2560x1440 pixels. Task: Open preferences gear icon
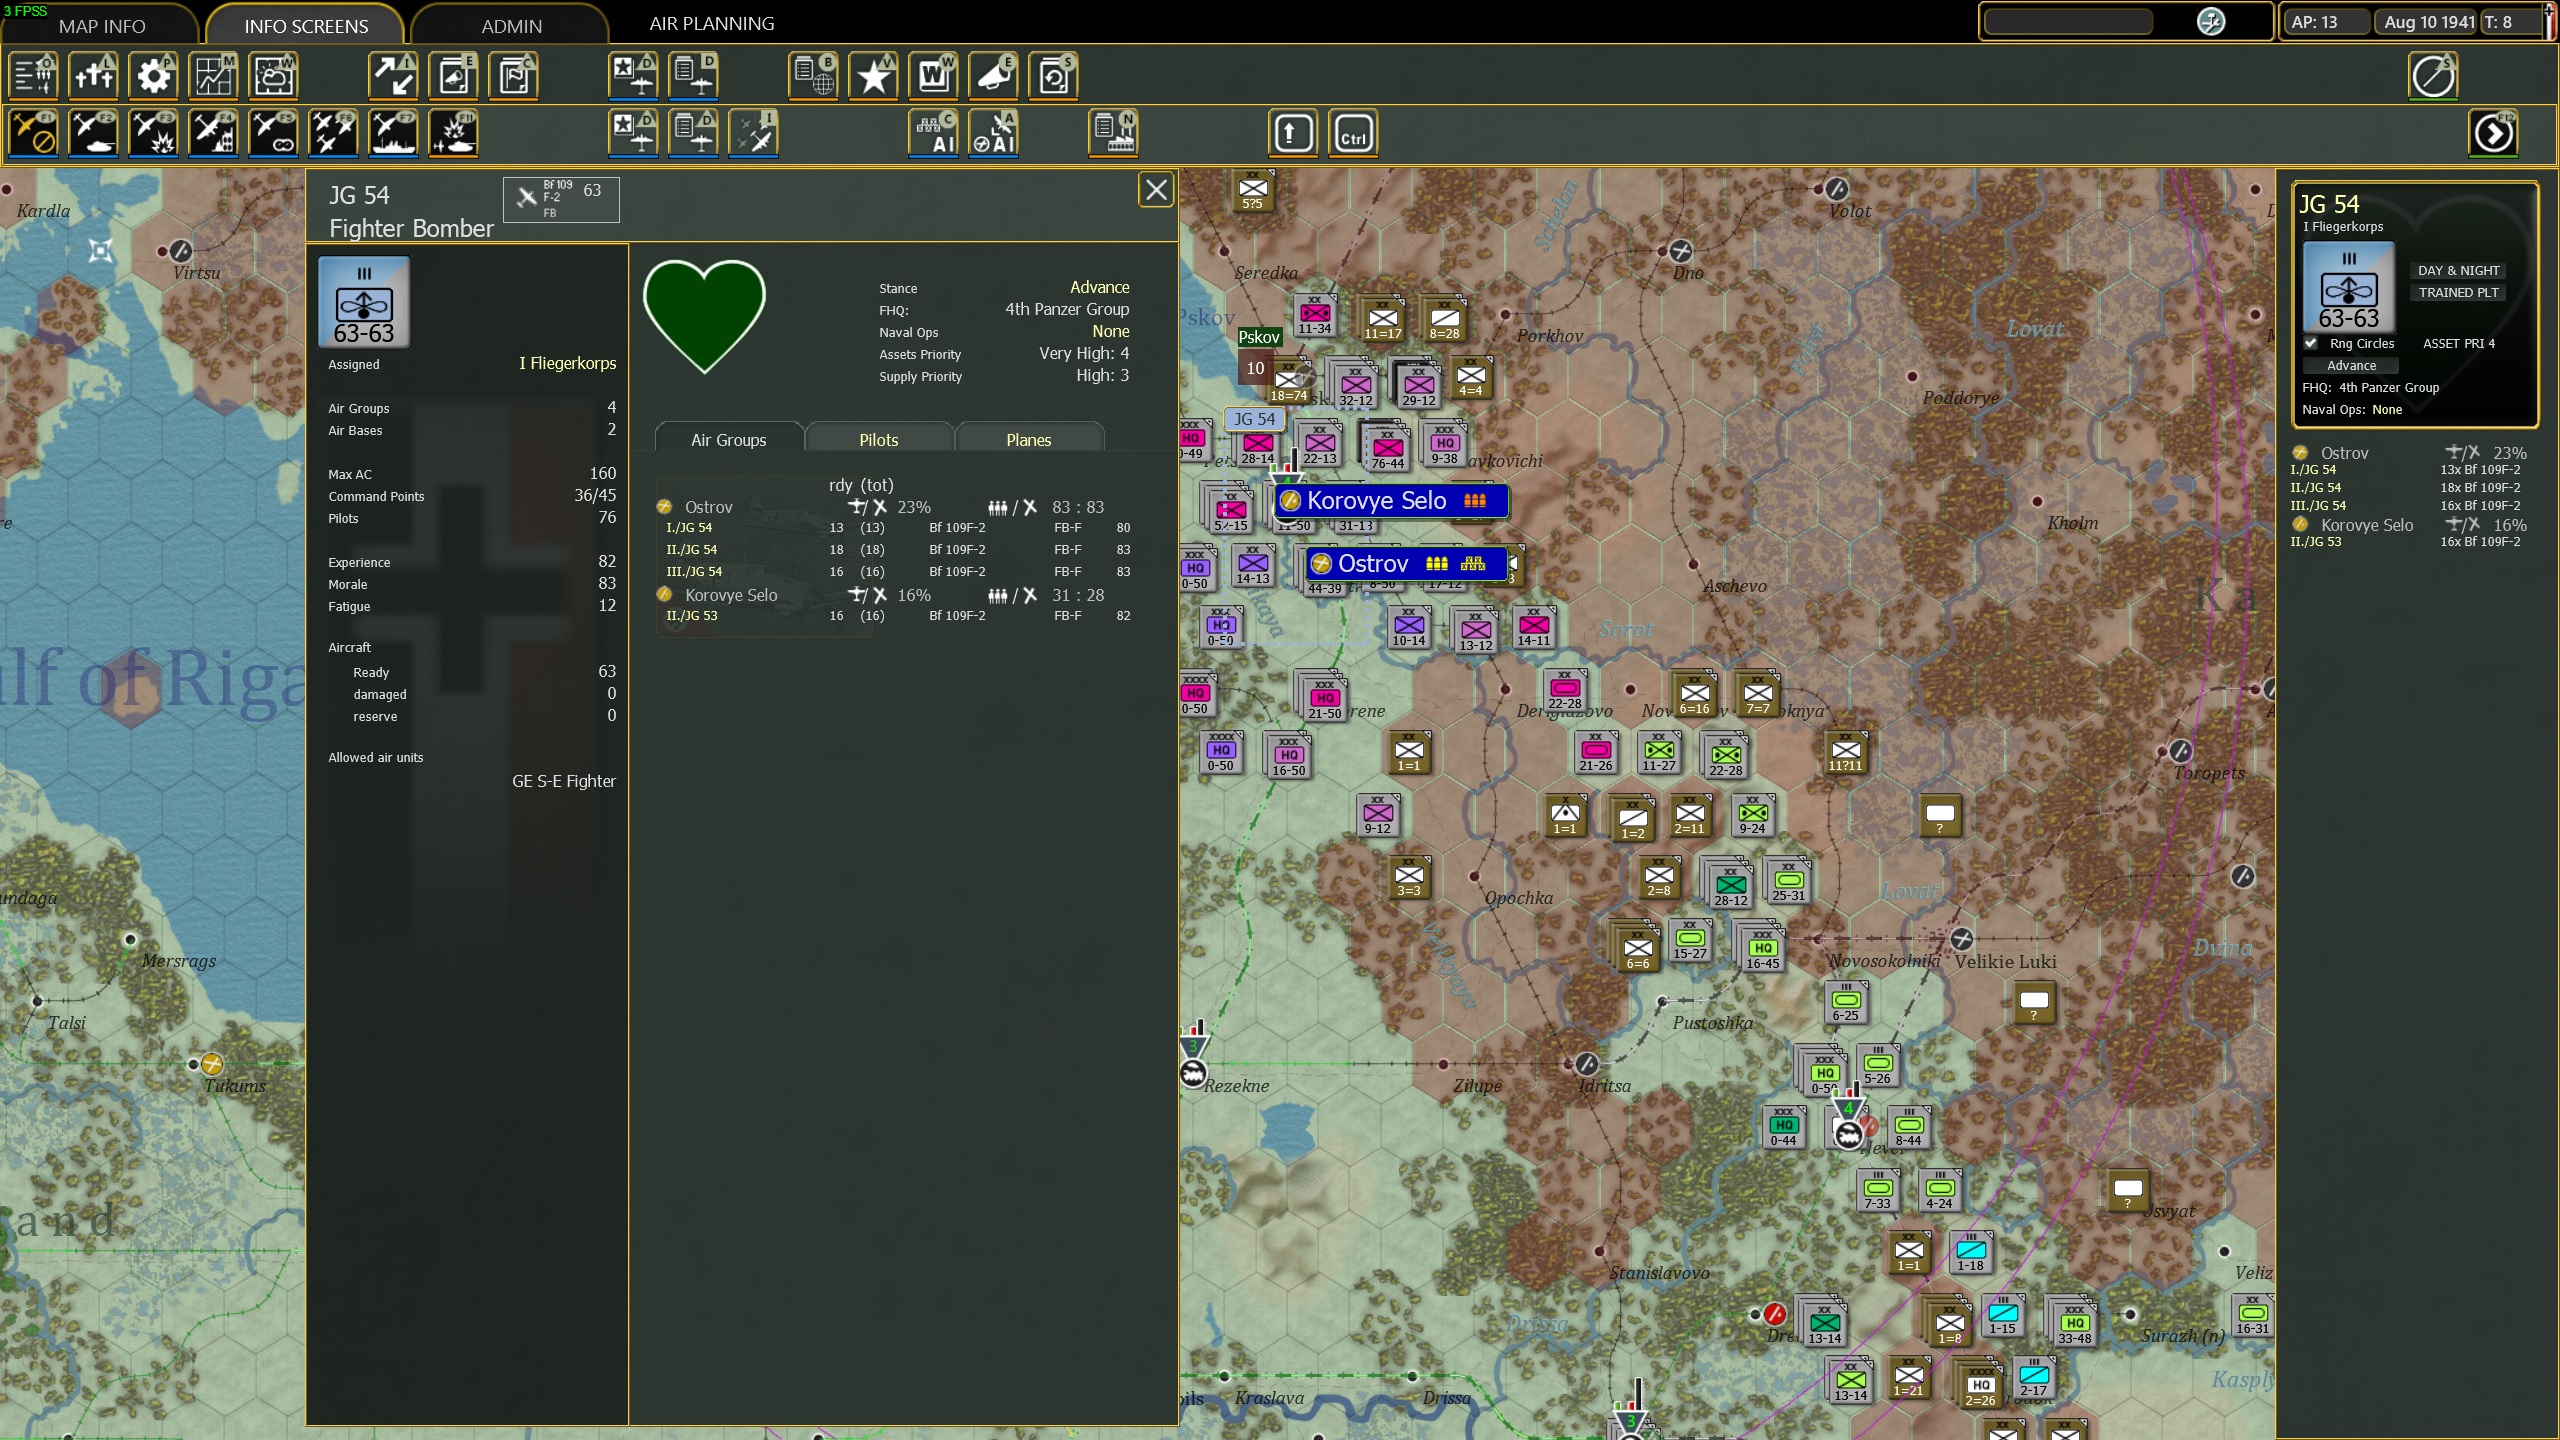click(x=154, y=76)
